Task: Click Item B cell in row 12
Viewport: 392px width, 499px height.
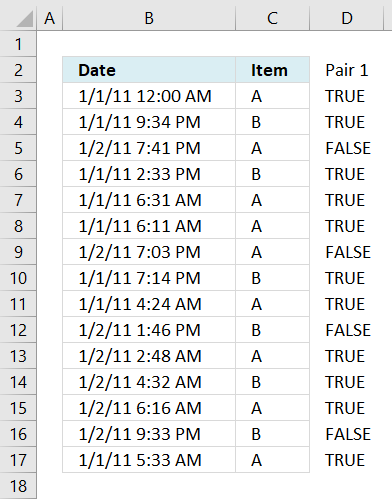Action: tap(272, 330)
